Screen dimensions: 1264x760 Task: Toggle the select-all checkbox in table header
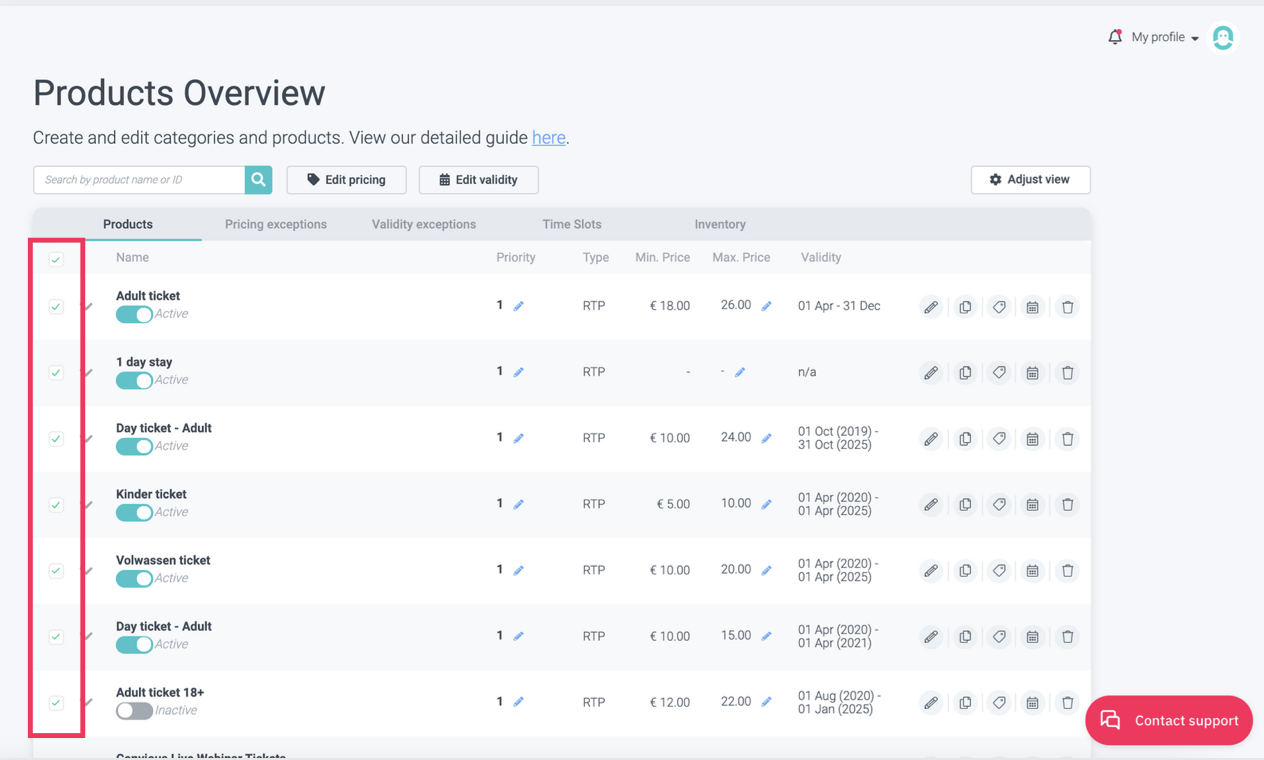tap(56, 259)
